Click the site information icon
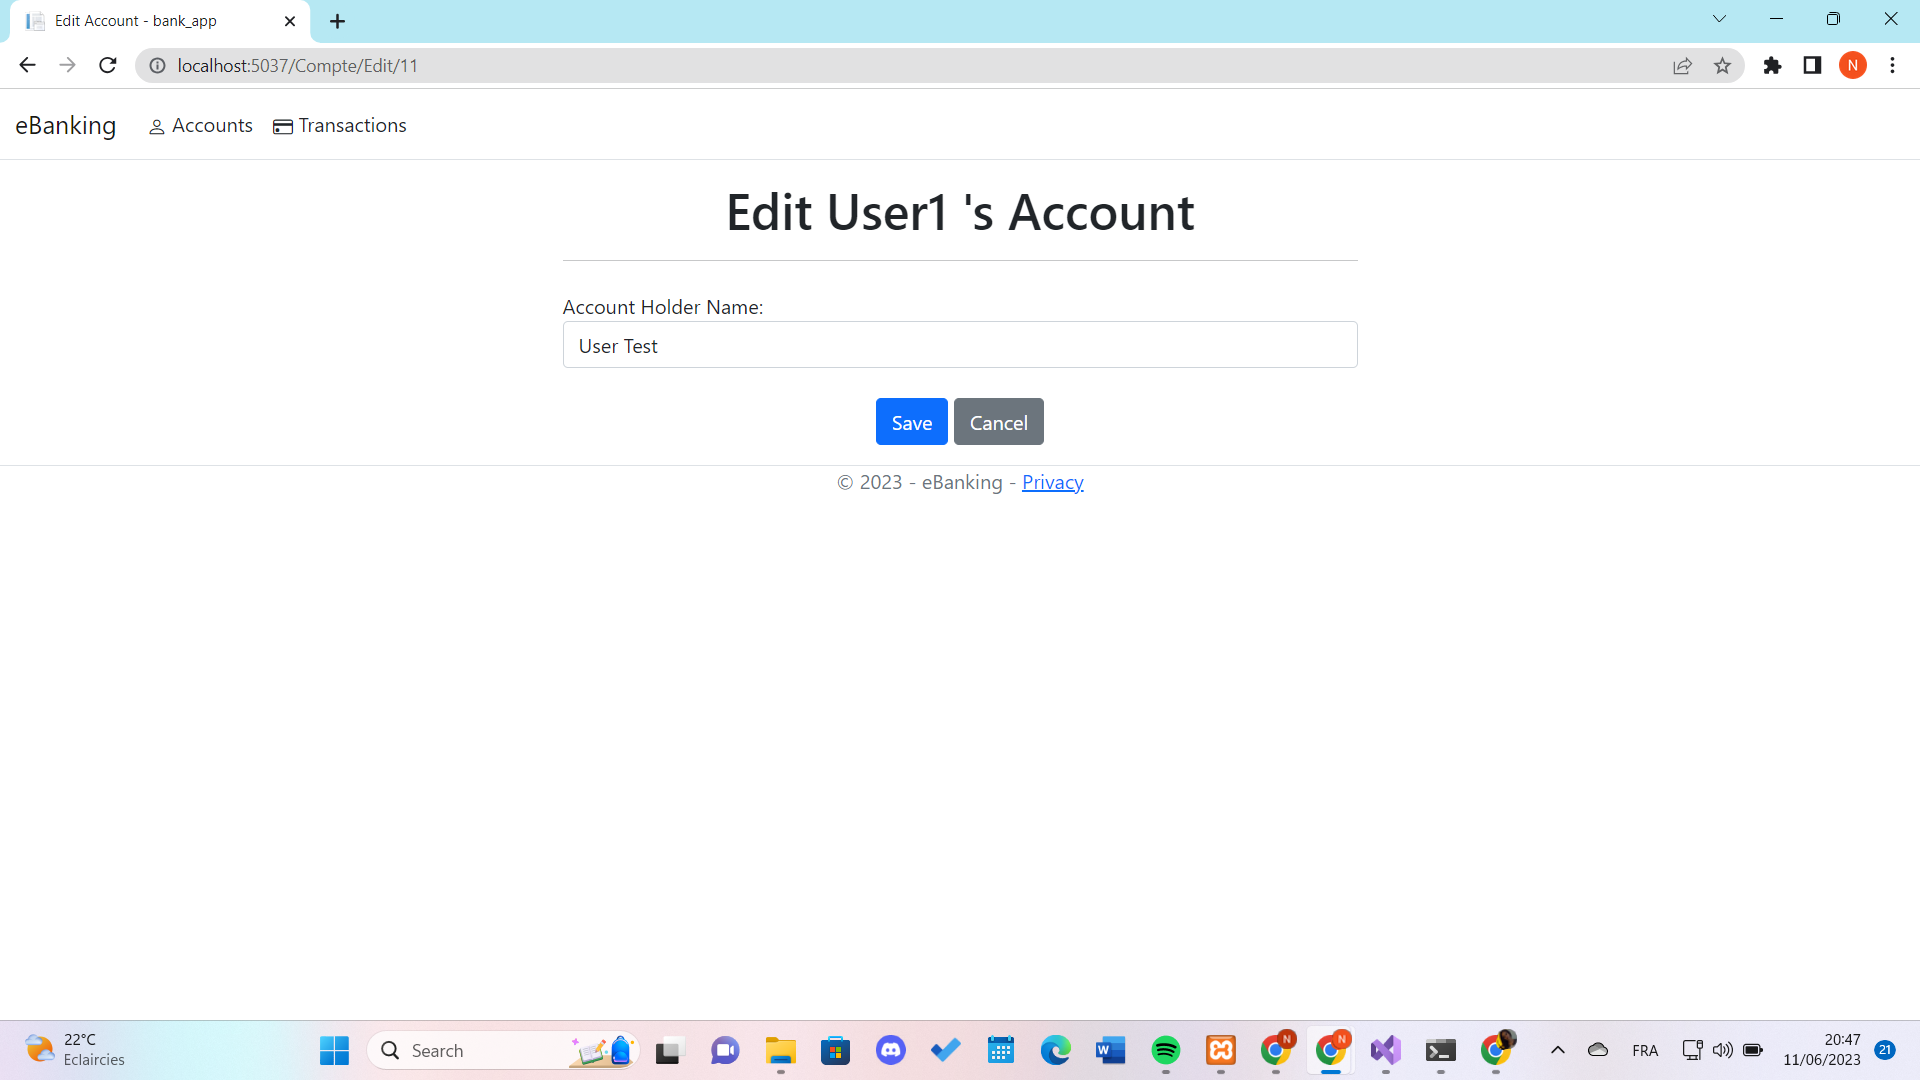This screenshot has width=1920, height=1080. click(157, 65)
